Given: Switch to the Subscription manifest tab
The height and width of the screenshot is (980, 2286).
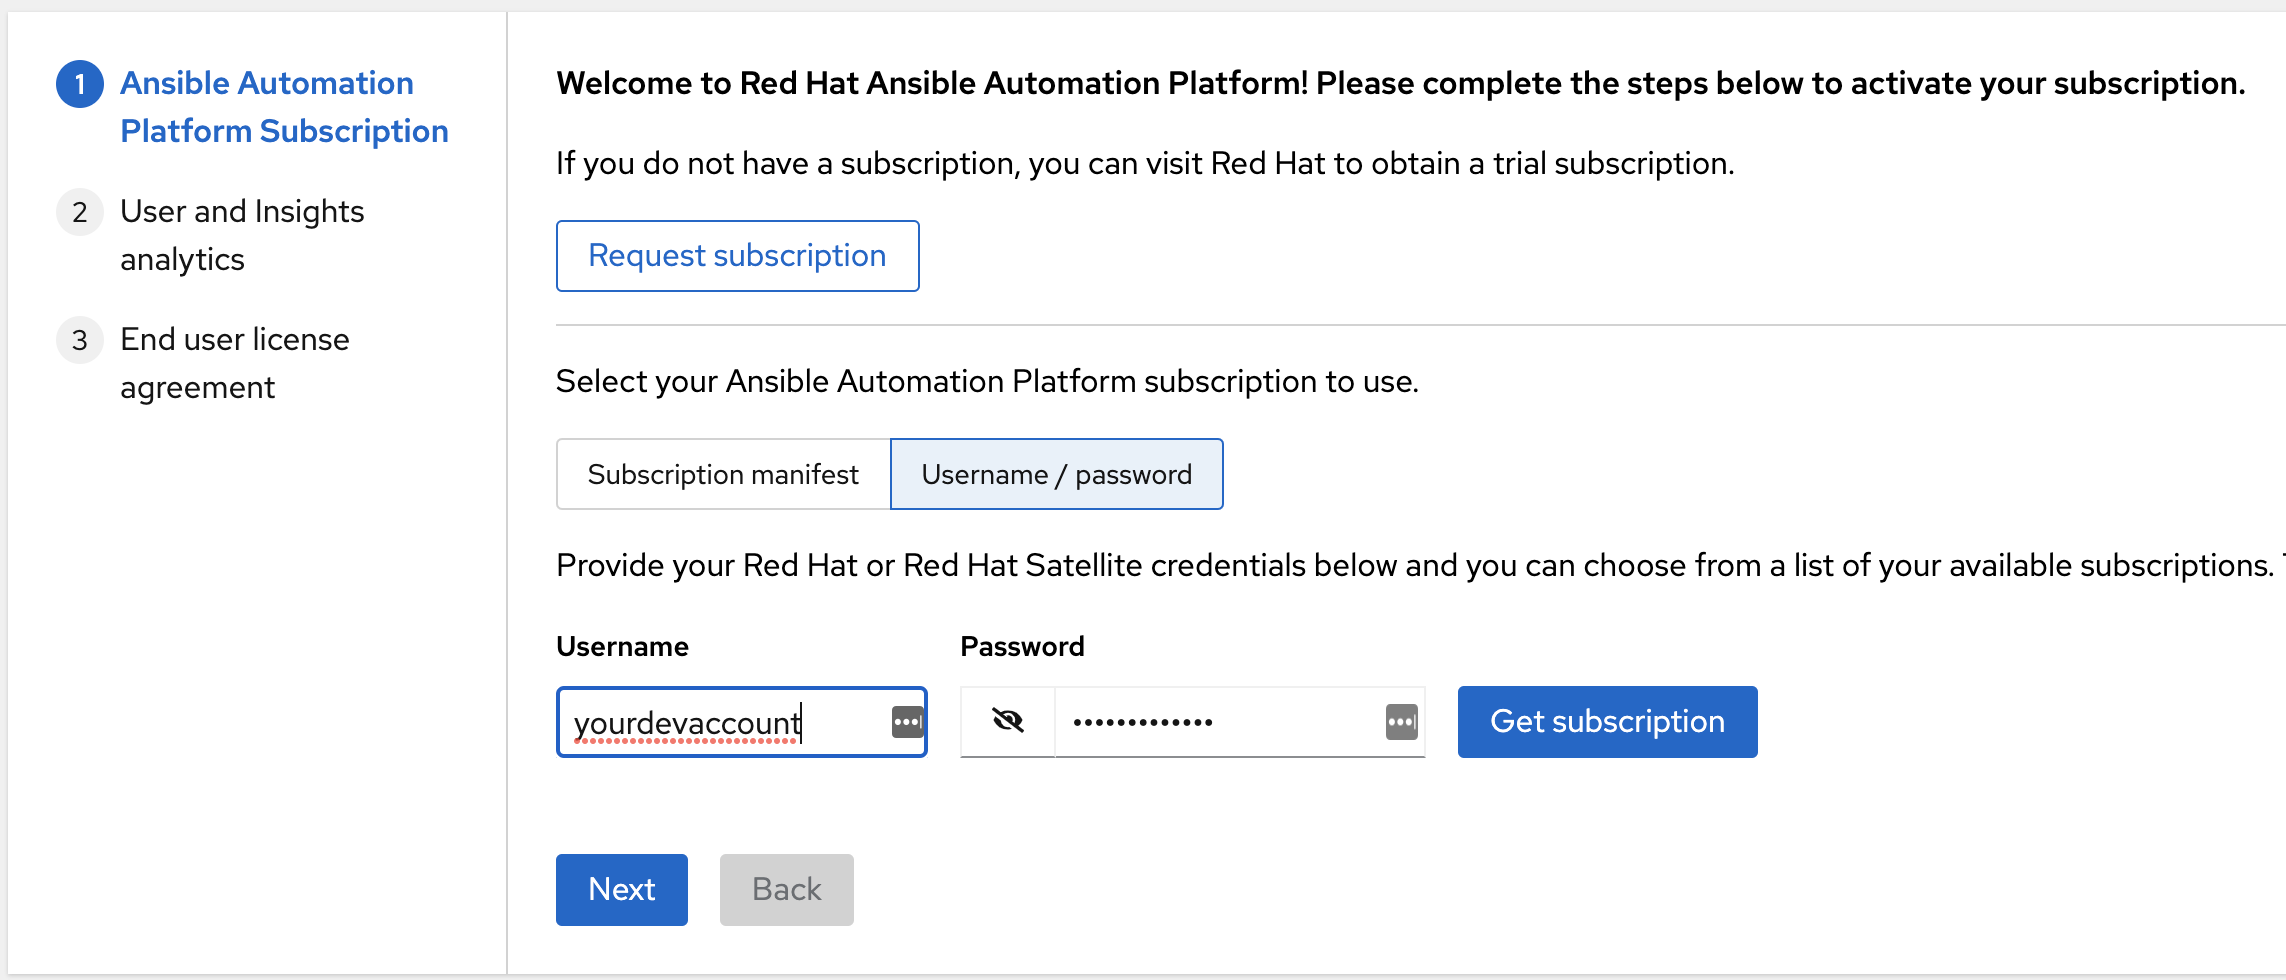Looking at the screenshot, I should (724, 474).
